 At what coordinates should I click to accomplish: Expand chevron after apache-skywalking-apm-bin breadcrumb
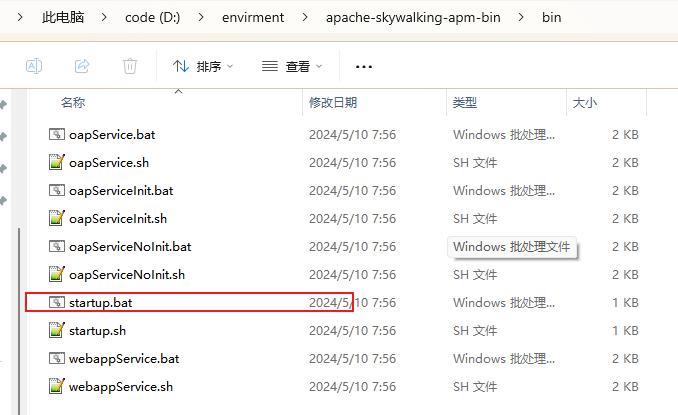(521, 17)
